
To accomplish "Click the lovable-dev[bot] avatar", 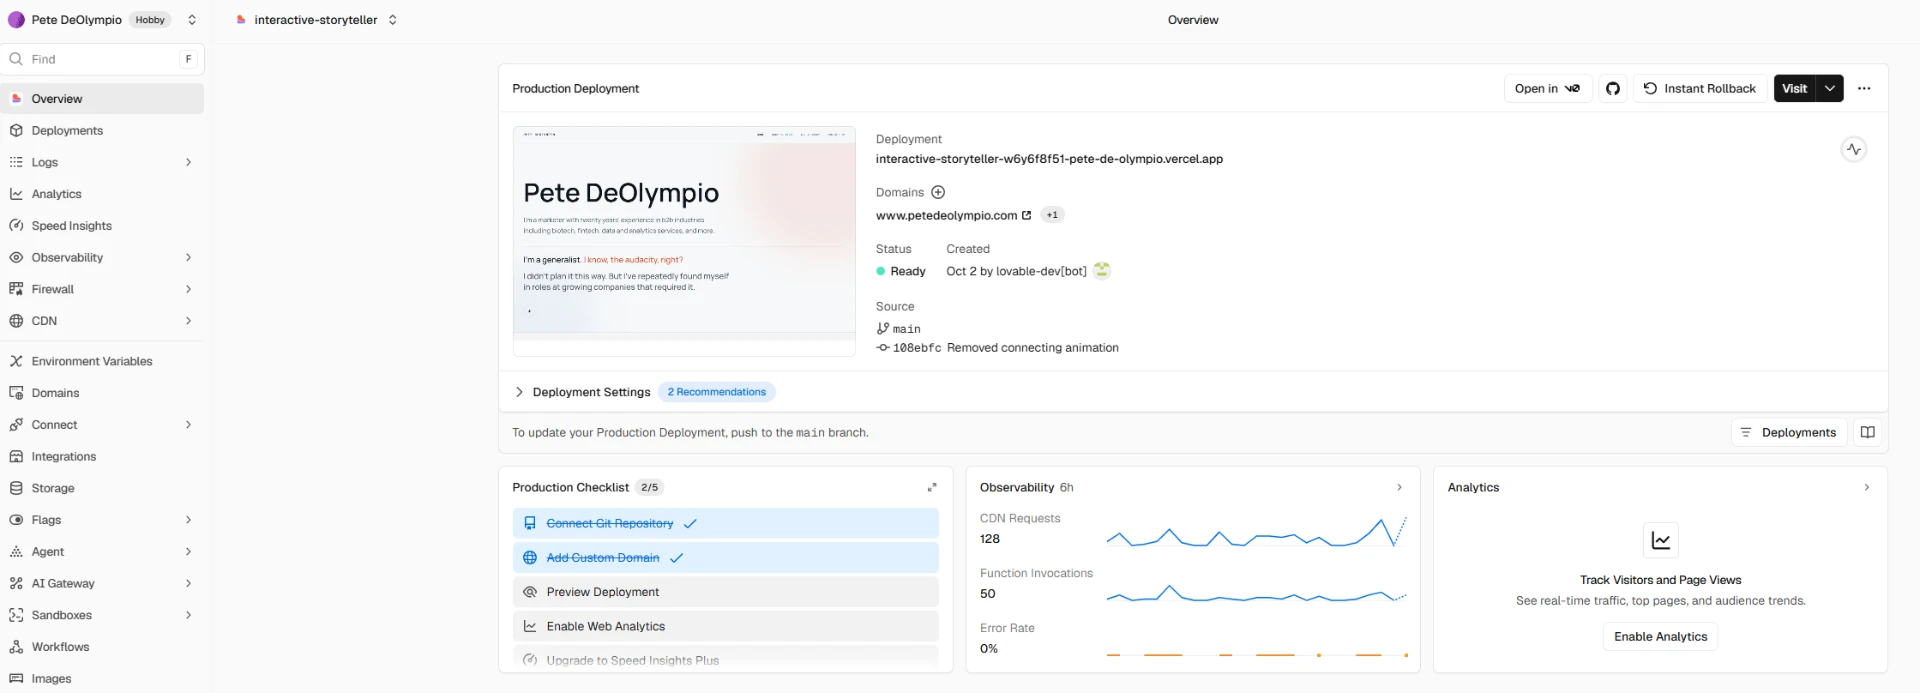I will pos(1102,270).
